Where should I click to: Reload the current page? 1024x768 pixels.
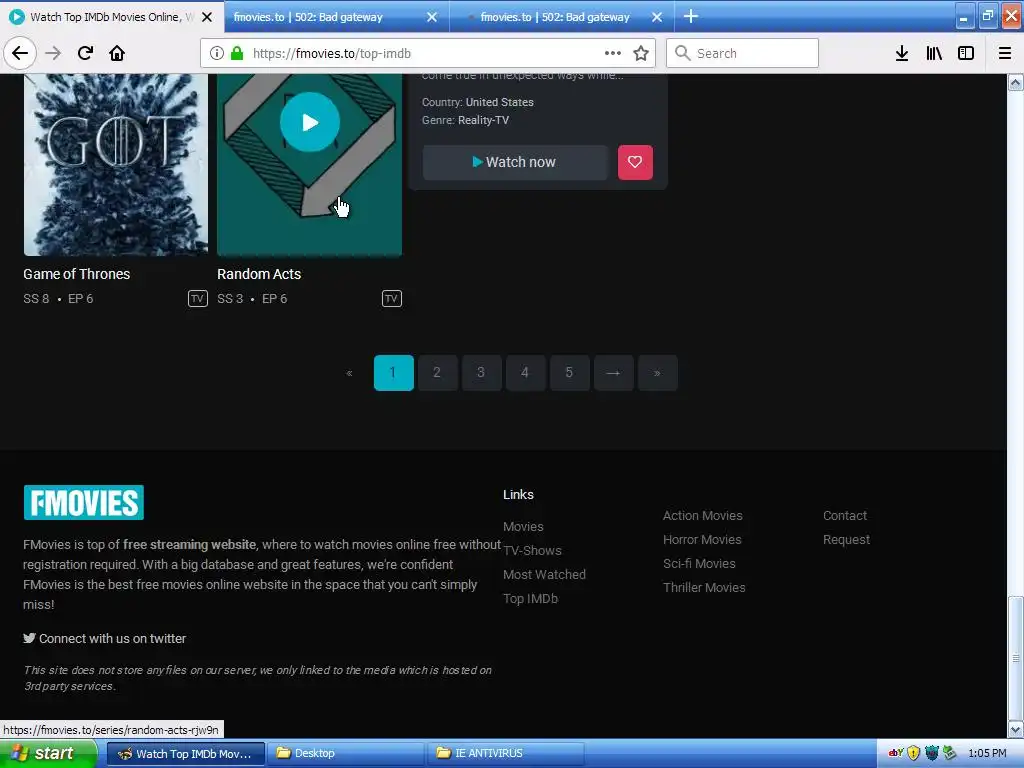tap(85, 53)
